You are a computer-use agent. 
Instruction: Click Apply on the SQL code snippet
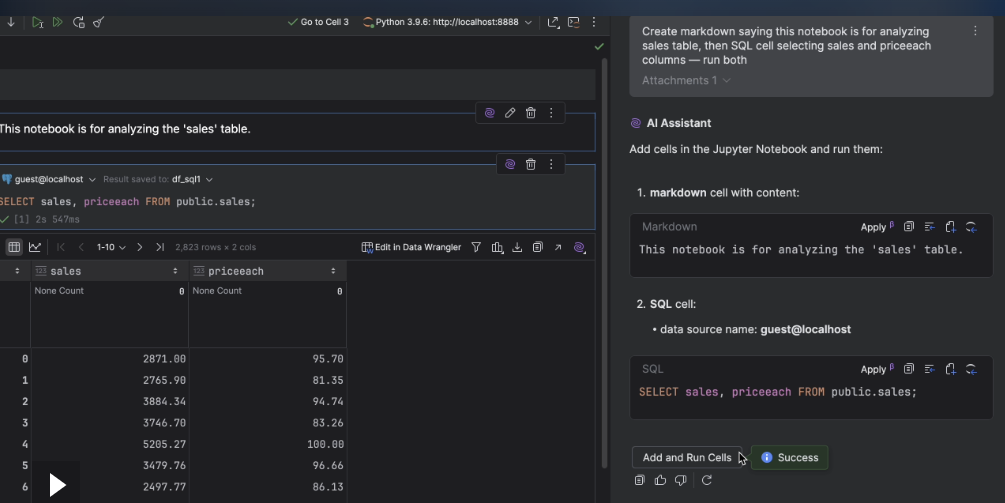click(873, 369)
